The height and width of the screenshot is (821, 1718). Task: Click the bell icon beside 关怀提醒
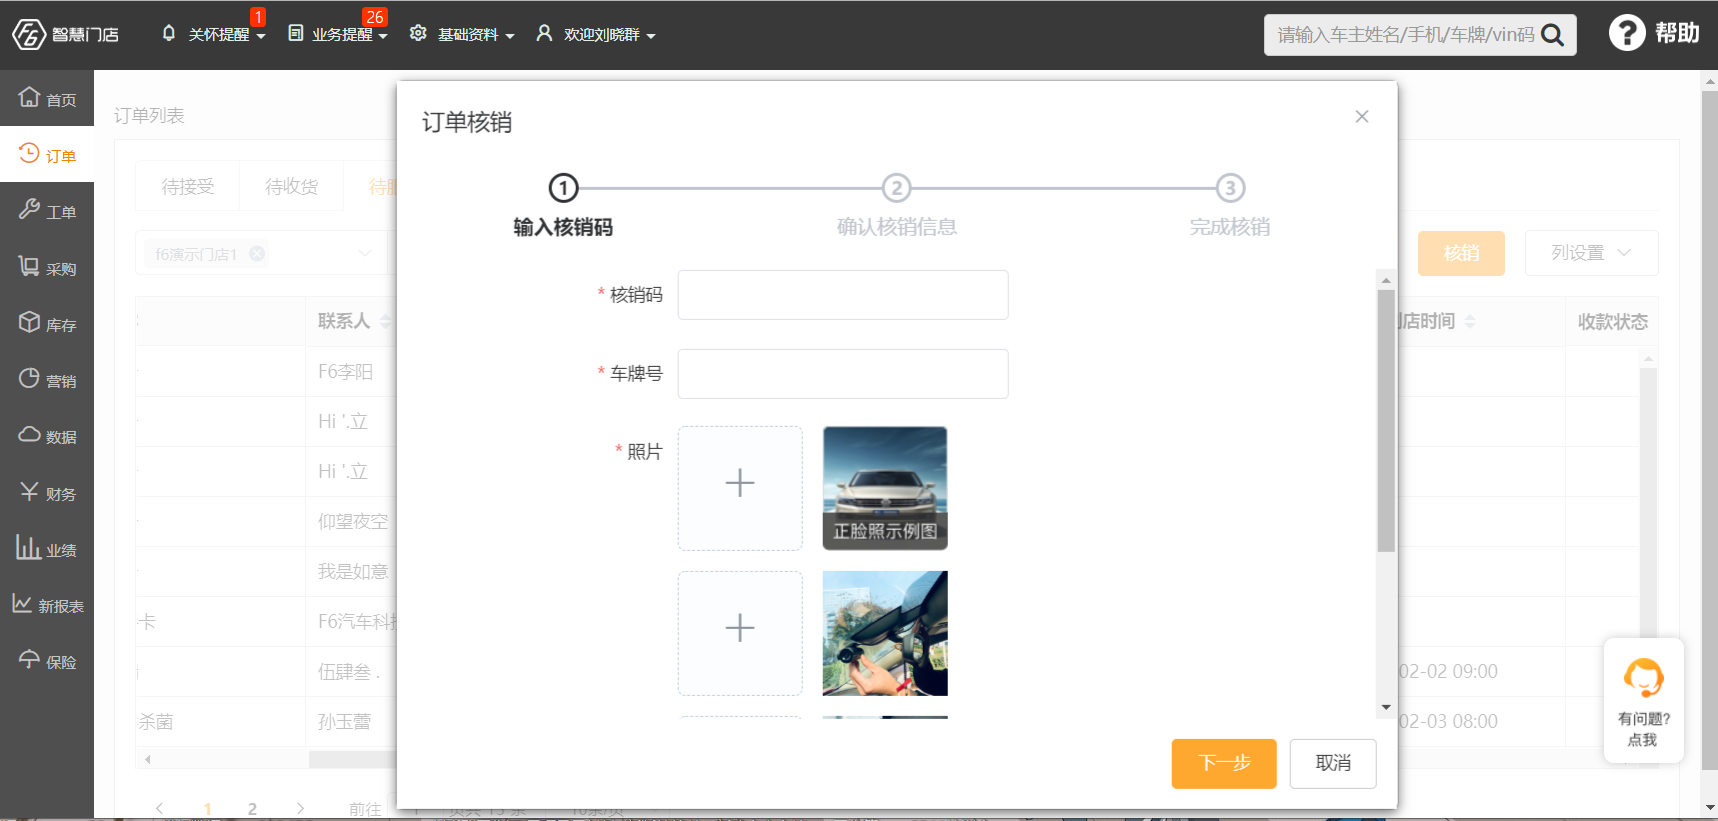tap(168, 33)
